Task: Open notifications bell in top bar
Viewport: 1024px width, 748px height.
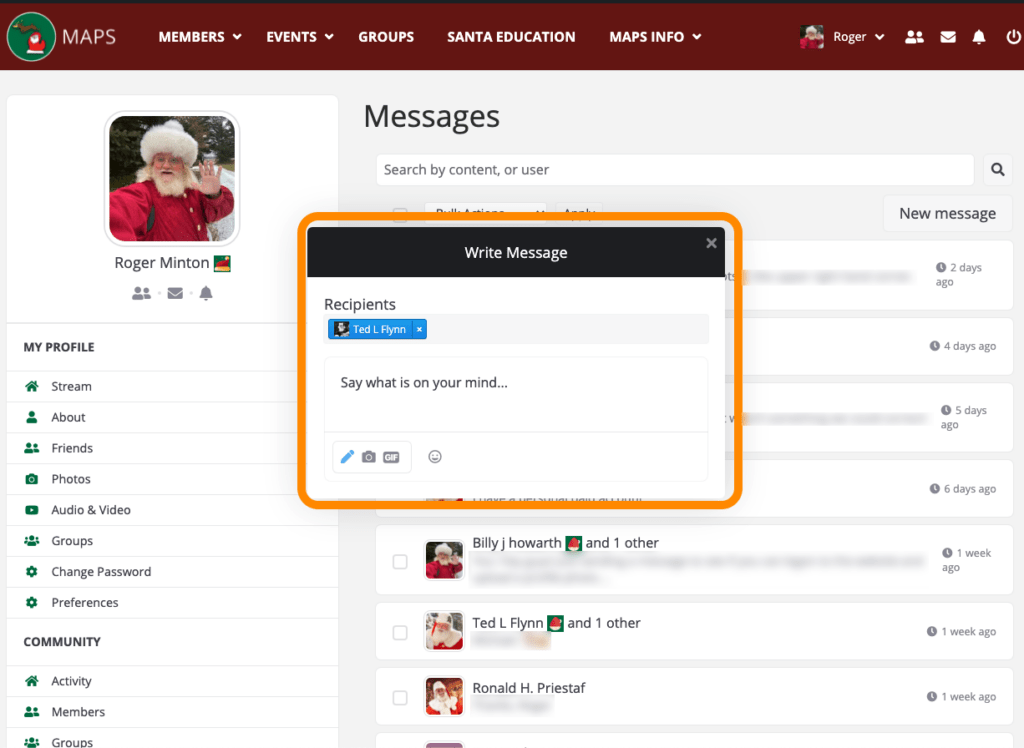Action: 978,37
